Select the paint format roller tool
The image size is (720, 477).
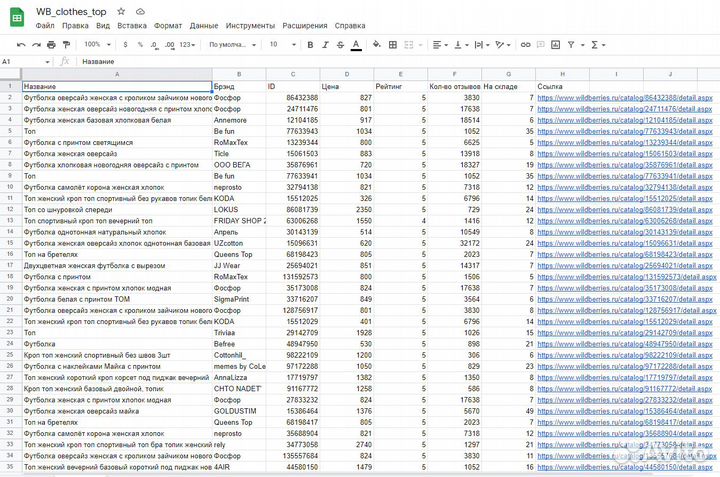[66, 45]
